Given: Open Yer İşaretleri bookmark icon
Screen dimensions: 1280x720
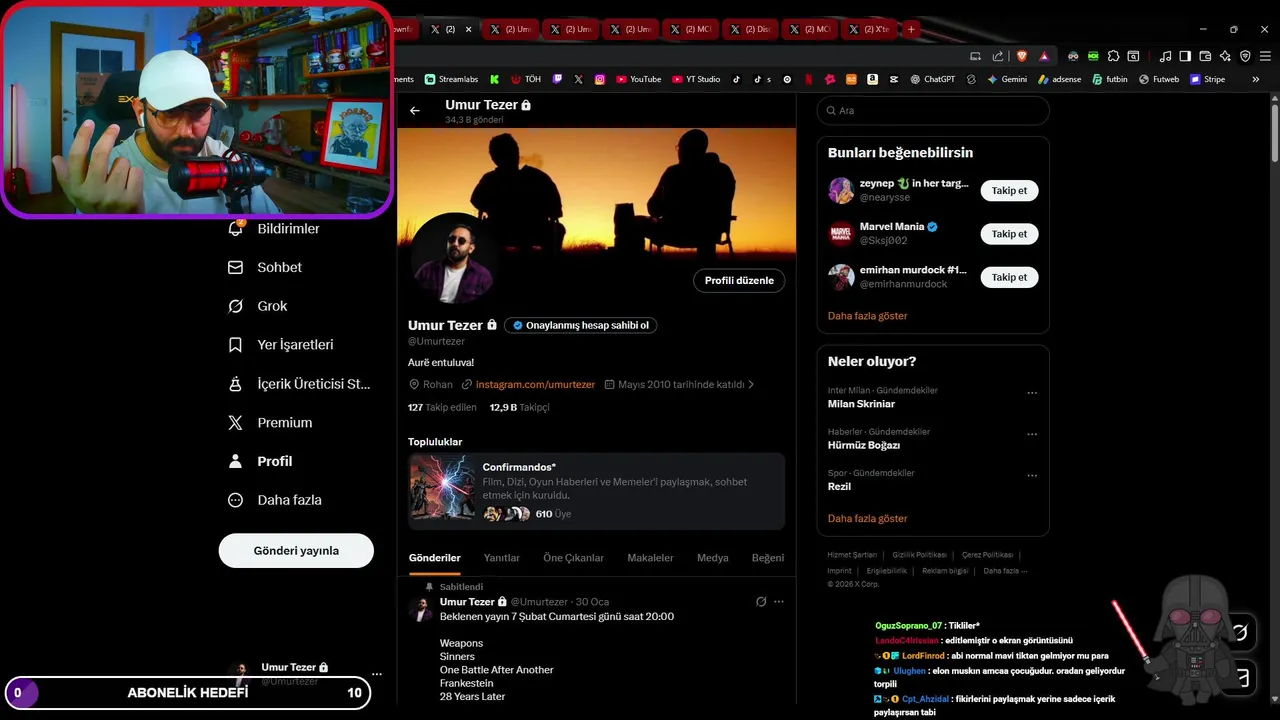Looking at the screenshot, I should [235, 345].
